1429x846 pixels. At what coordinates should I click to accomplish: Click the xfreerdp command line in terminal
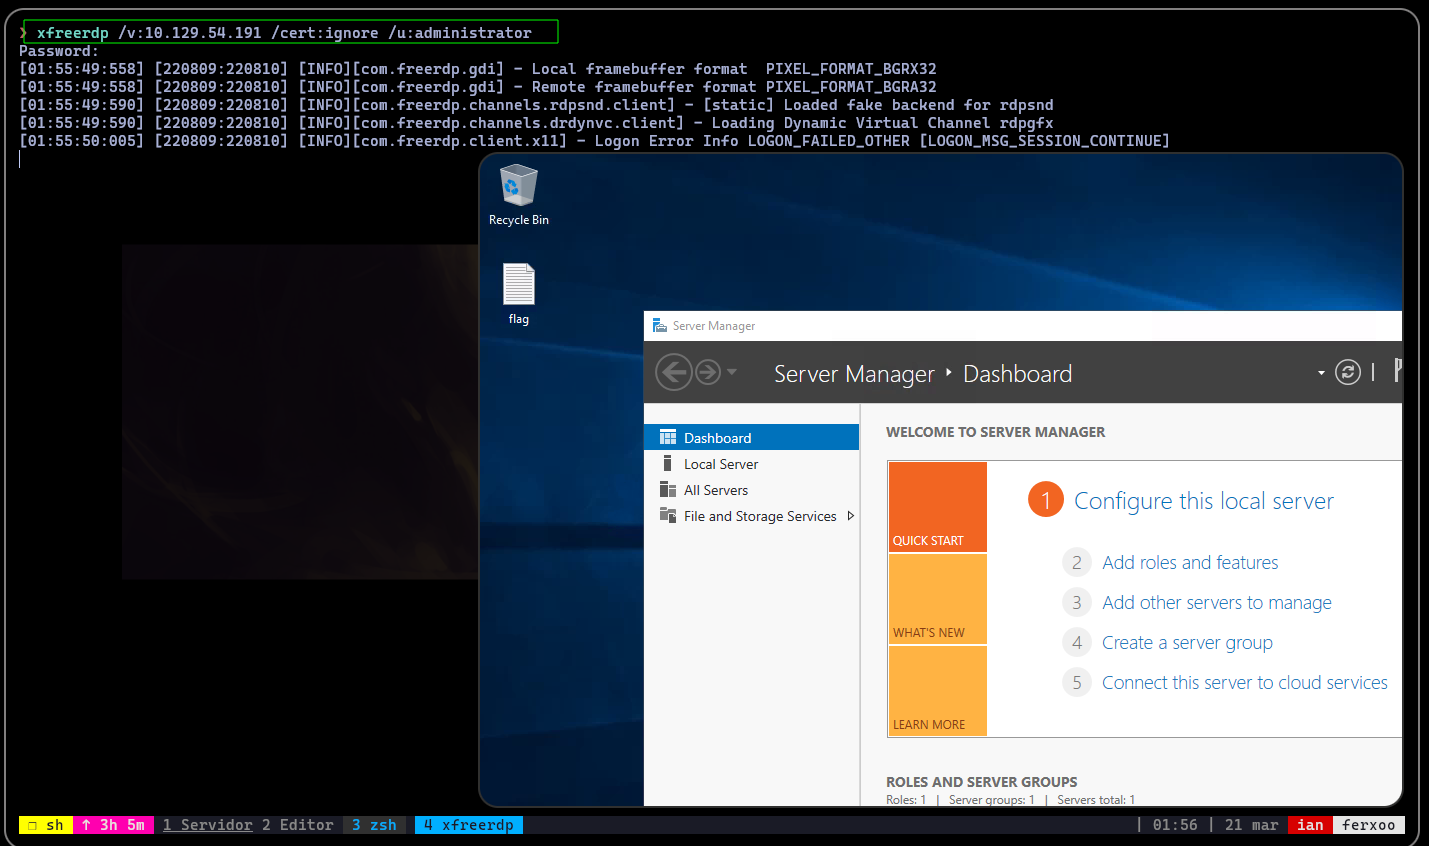click(x=291, y=33)
